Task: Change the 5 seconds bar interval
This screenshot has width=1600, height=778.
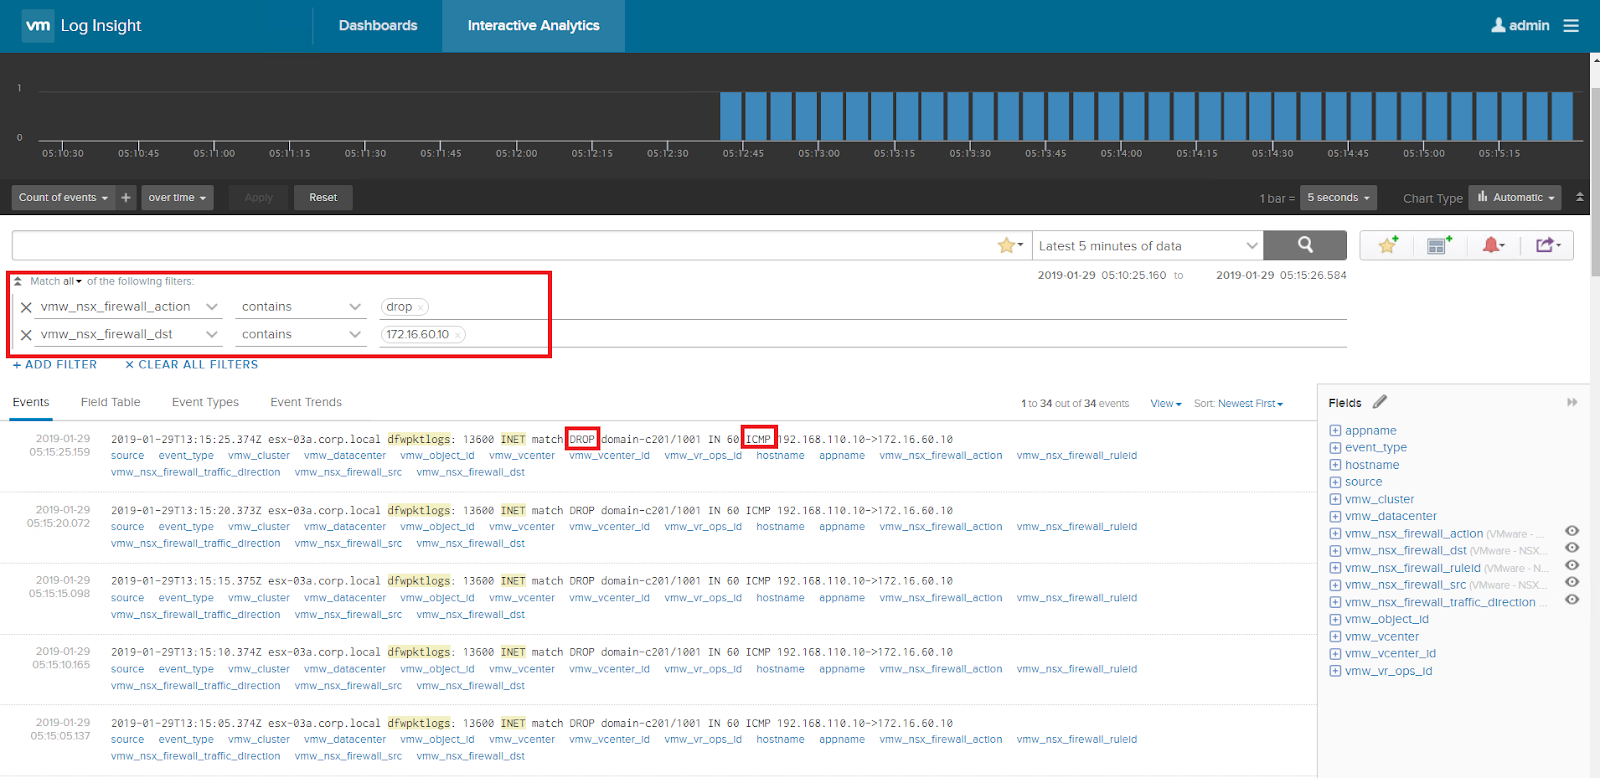Action: pyautogui.click(x=1338, y=198)
